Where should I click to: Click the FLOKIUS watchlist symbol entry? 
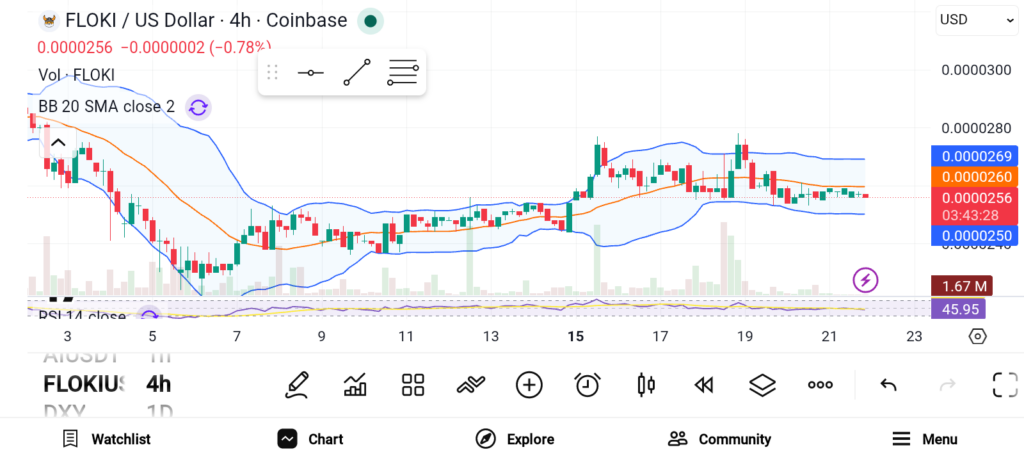(x=84, y=384)
